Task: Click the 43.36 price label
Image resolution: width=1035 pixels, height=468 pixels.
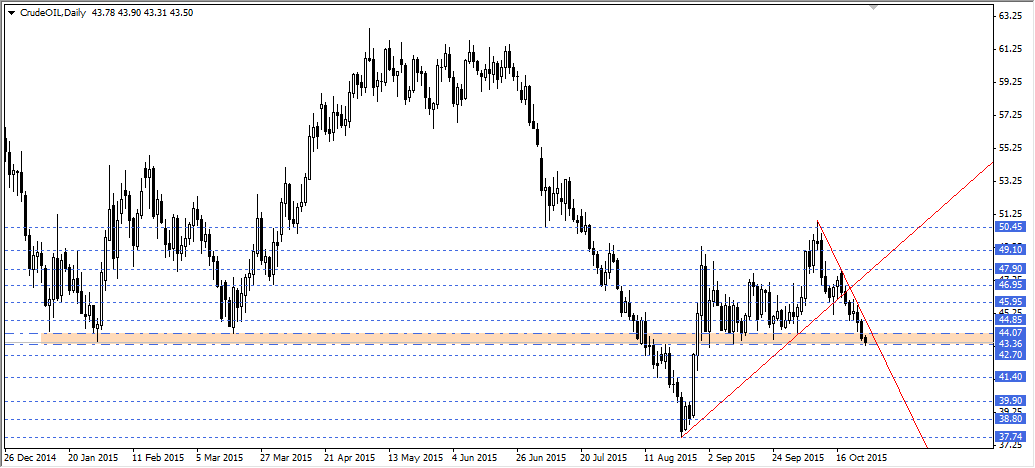Action: coord(1010,344)
